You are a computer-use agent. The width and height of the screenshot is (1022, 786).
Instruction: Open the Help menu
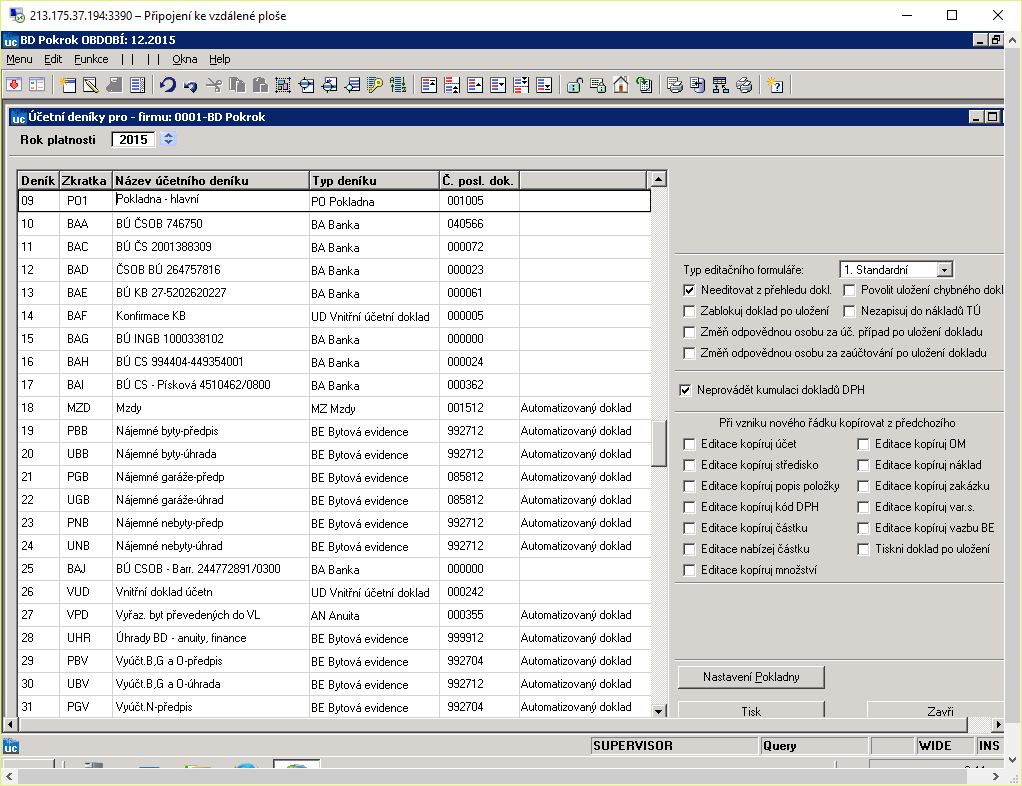click(x=220, y=59)
